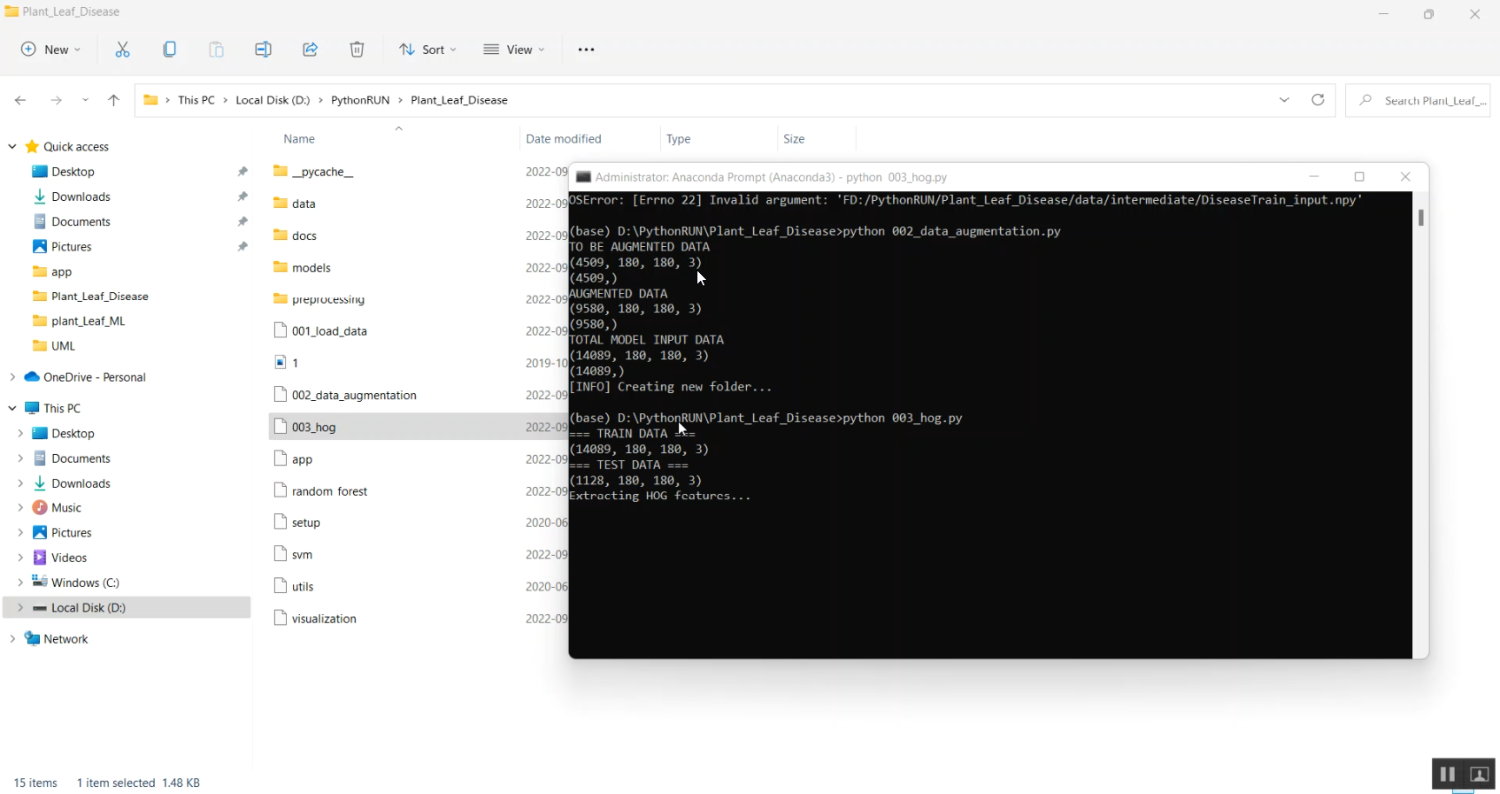Viewport: 1500px width, 794px height.
Task: Toggle webcam overlay in recorder
Action: (x=1479, y=773)
